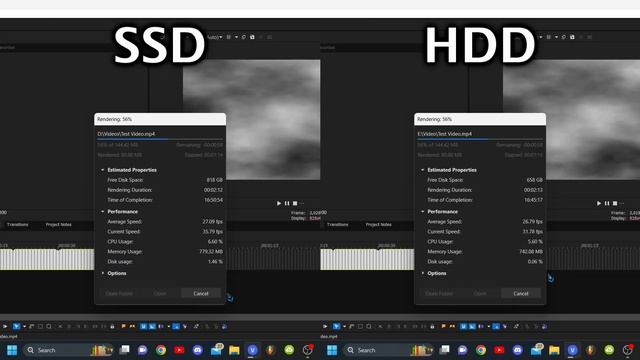Collapse the Performance section in SSD dialog
The image size is (640, 360).
click(102, 211)
